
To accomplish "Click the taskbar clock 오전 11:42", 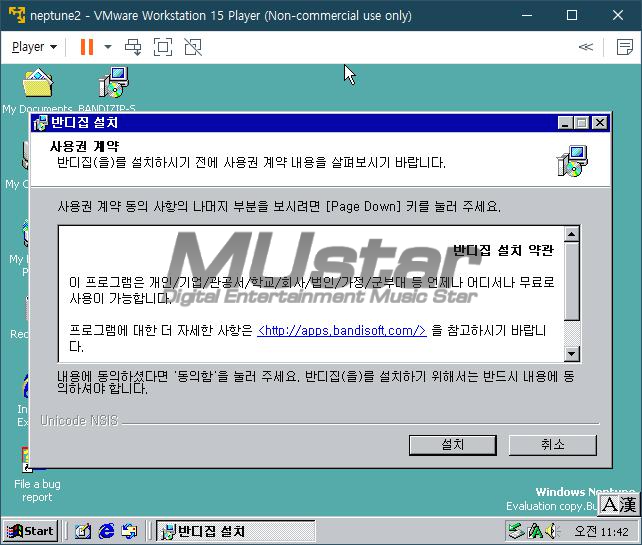I will point(601,531).
